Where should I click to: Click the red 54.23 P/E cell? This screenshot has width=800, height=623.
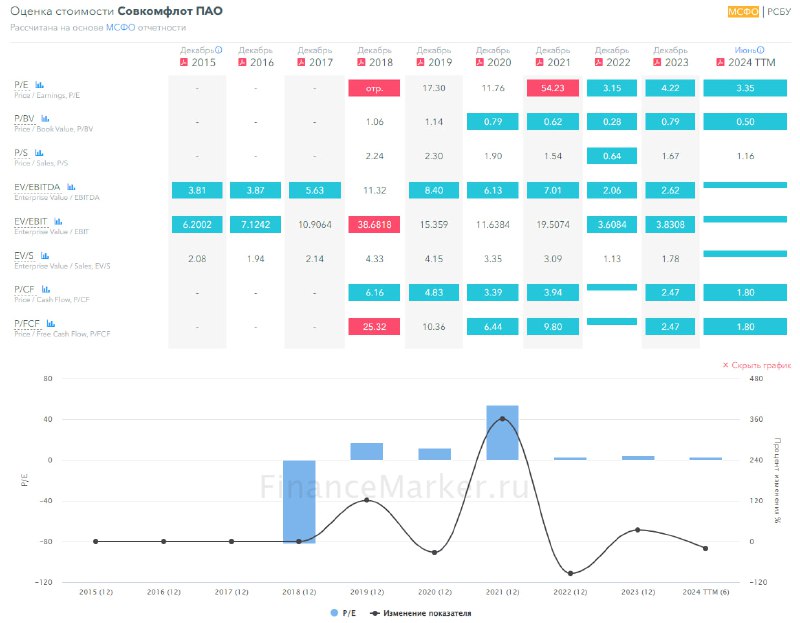(553, 88)
